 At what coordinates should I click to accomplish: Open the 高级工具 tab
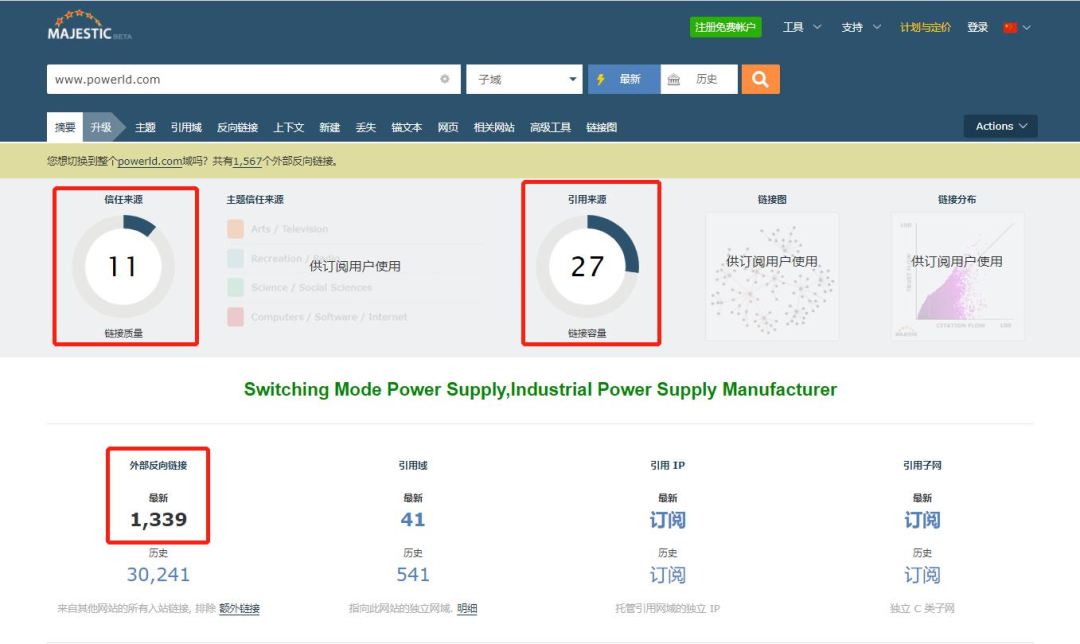click(x=550, y=127)
